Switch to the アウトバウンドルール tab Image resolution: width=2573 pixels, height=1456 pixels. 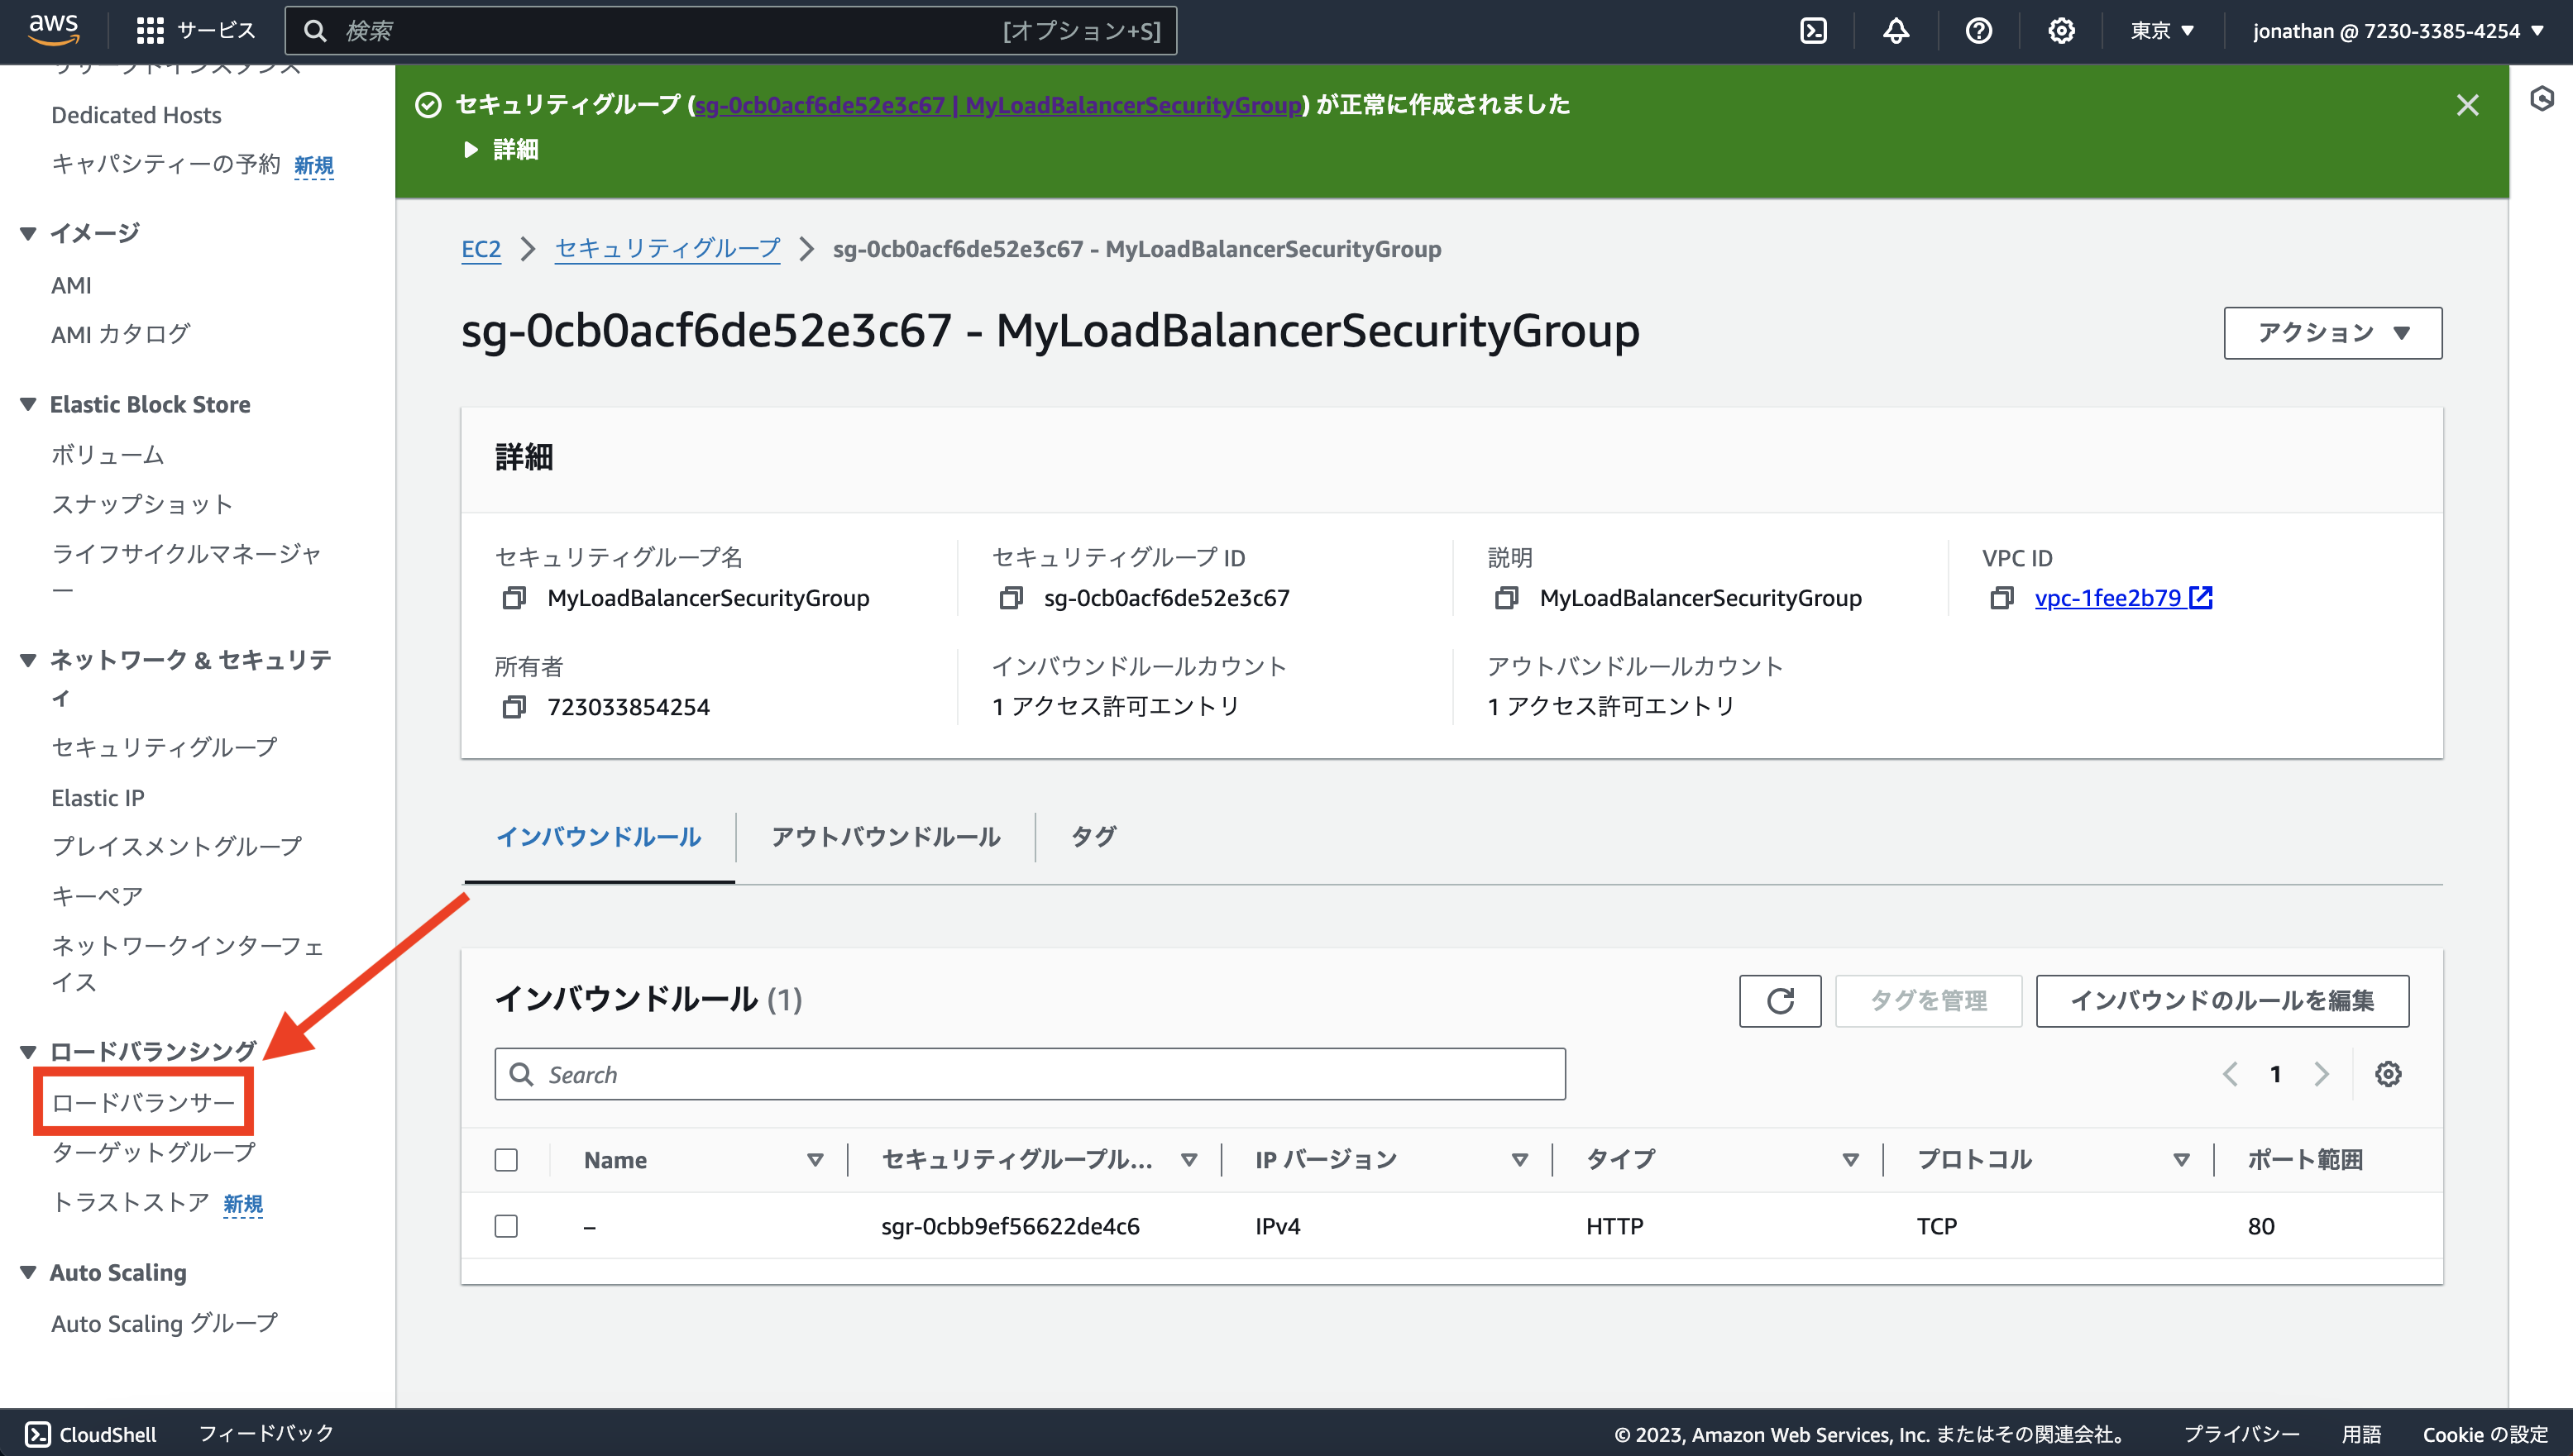coord(884,837)
